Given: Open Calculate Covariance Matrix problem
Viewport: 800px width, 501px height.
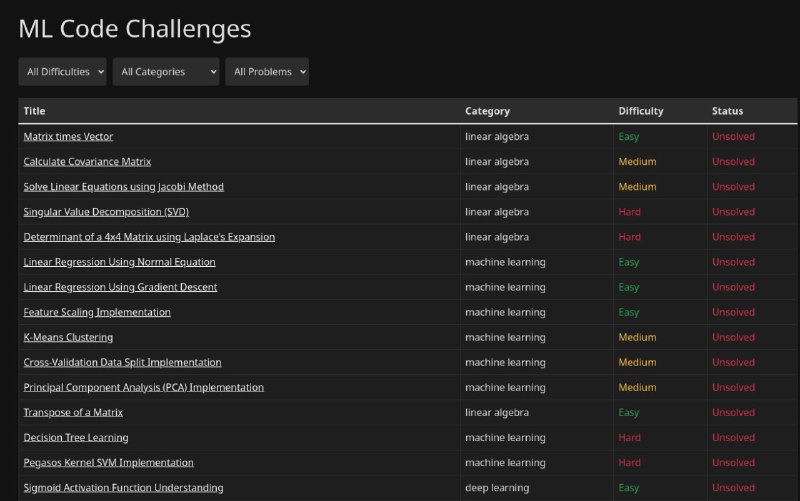Looking at the screenshot, I should tap(87, 162).
